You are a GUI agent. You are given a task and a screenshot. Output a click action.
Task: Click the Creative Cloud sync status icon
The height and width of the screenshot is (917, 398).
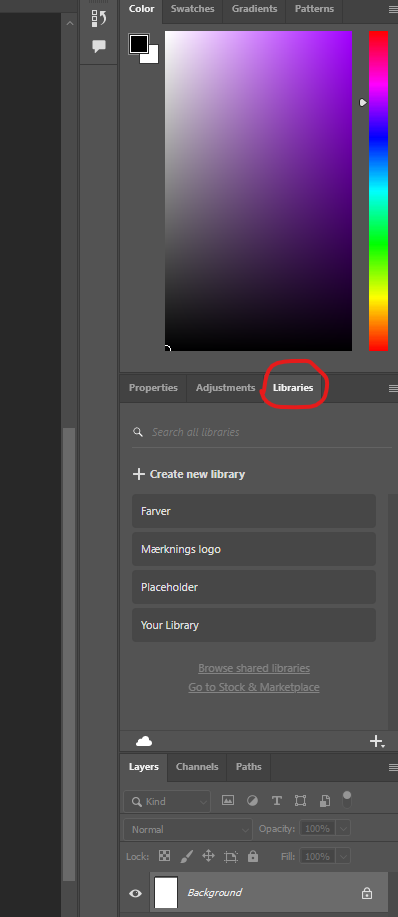pyautogui.click(x=144, y=742)
